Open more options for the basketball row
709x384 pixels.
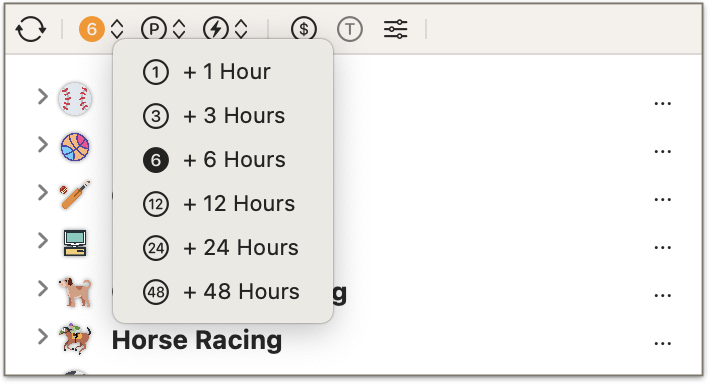[662, 152]
